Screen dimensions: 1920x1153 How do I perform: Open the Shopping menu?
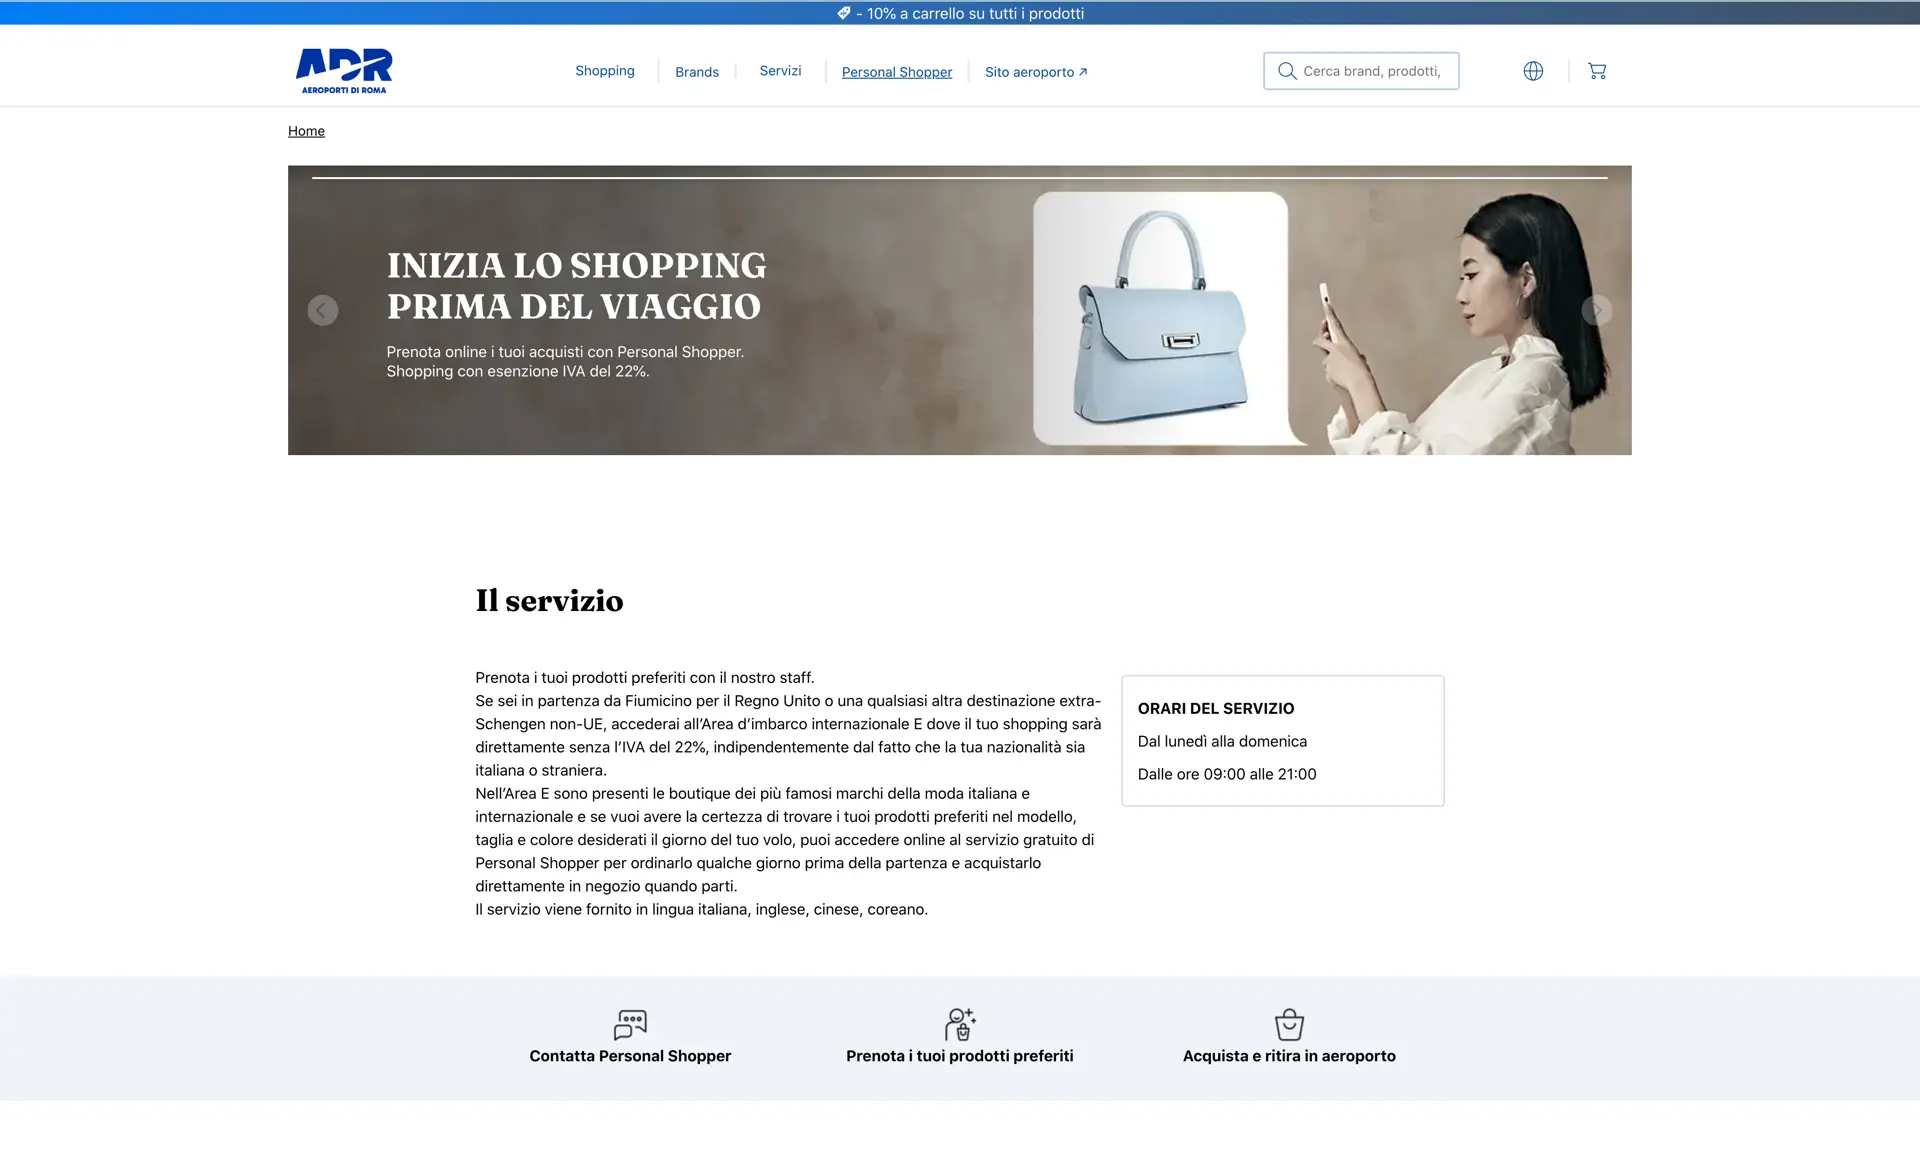[605, 71]
